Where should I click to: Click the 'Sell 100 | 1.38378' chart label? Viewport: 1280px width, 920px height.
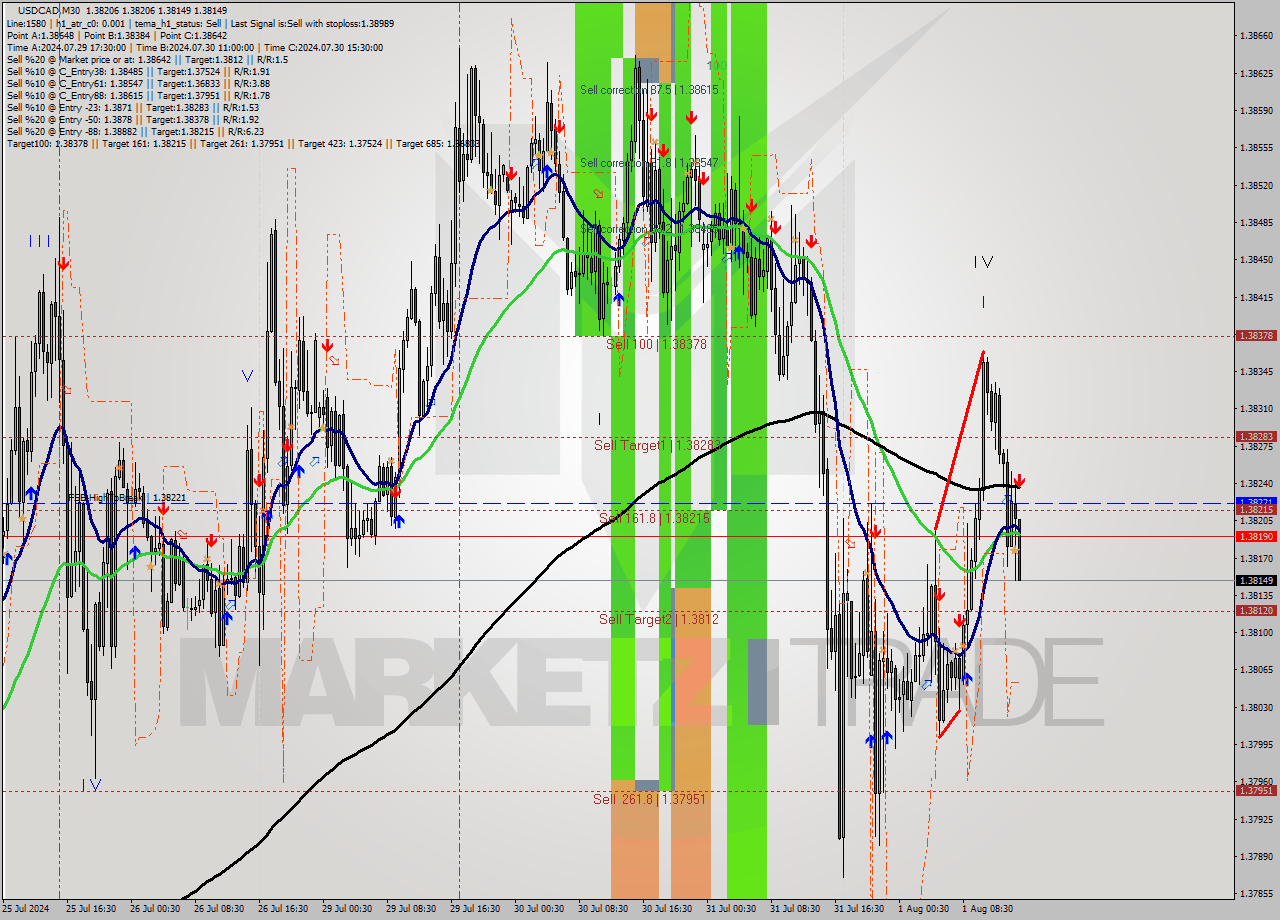(656, 344)
